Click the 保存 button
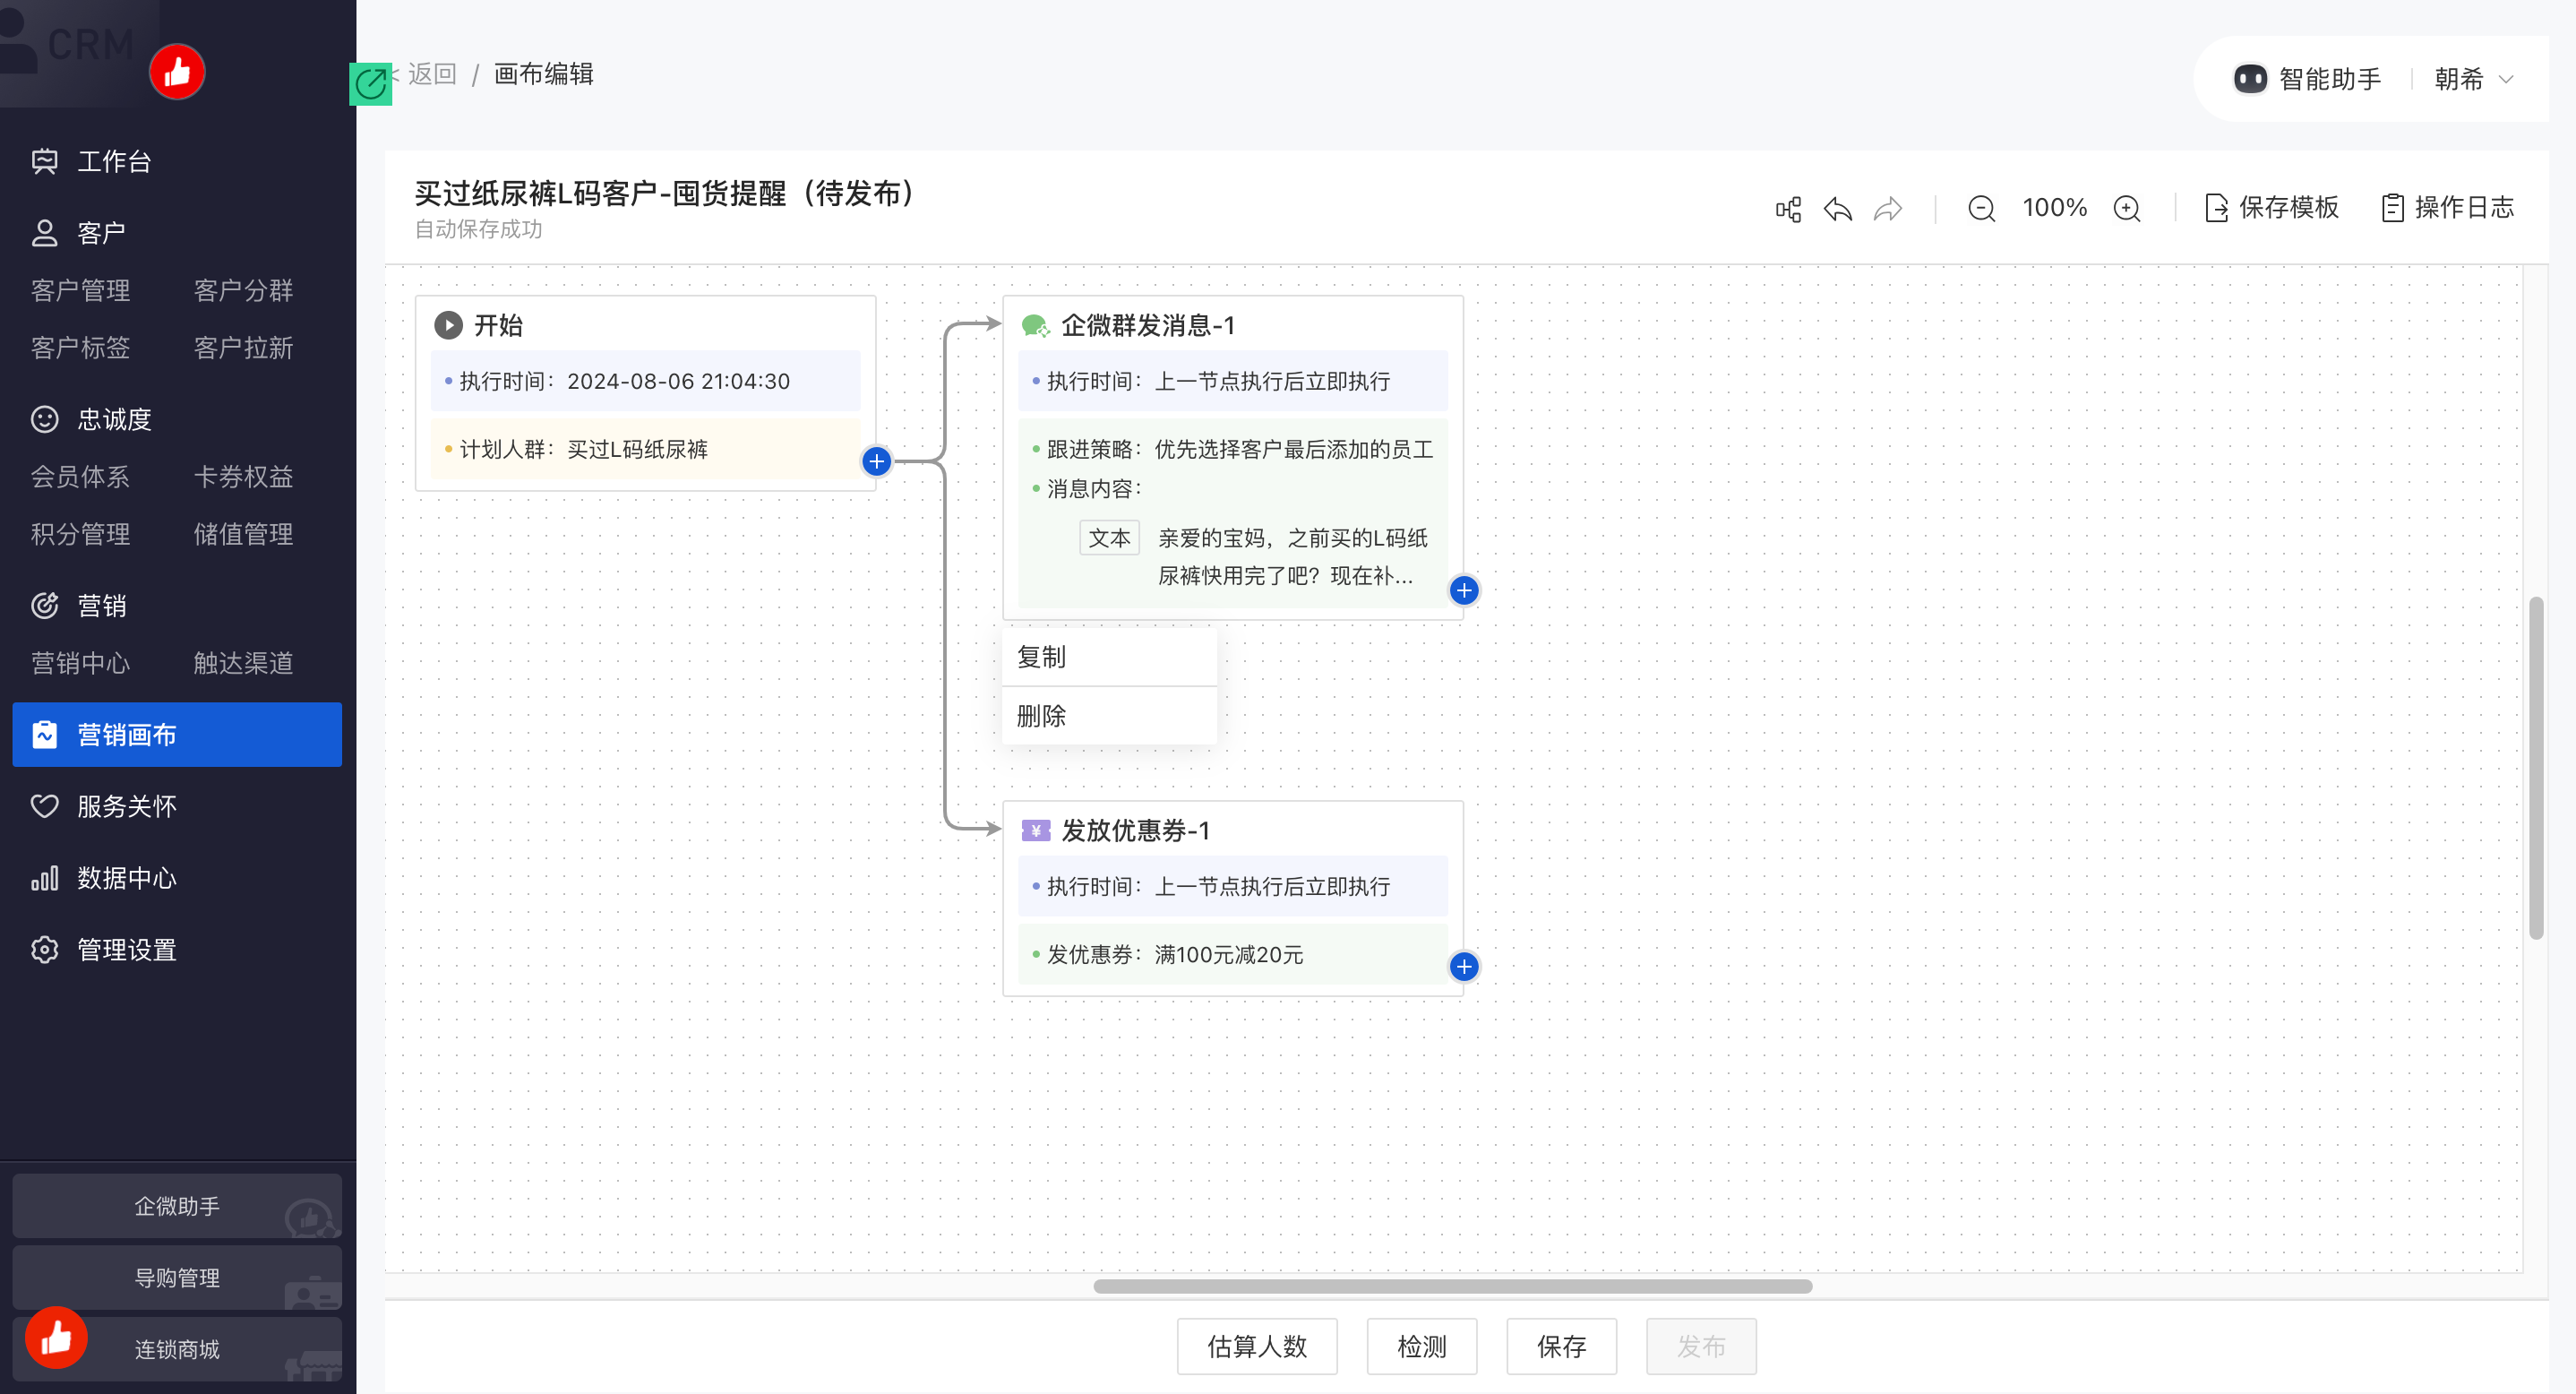This screenshot has height=1394, width=2576. click(1562, 1346)
